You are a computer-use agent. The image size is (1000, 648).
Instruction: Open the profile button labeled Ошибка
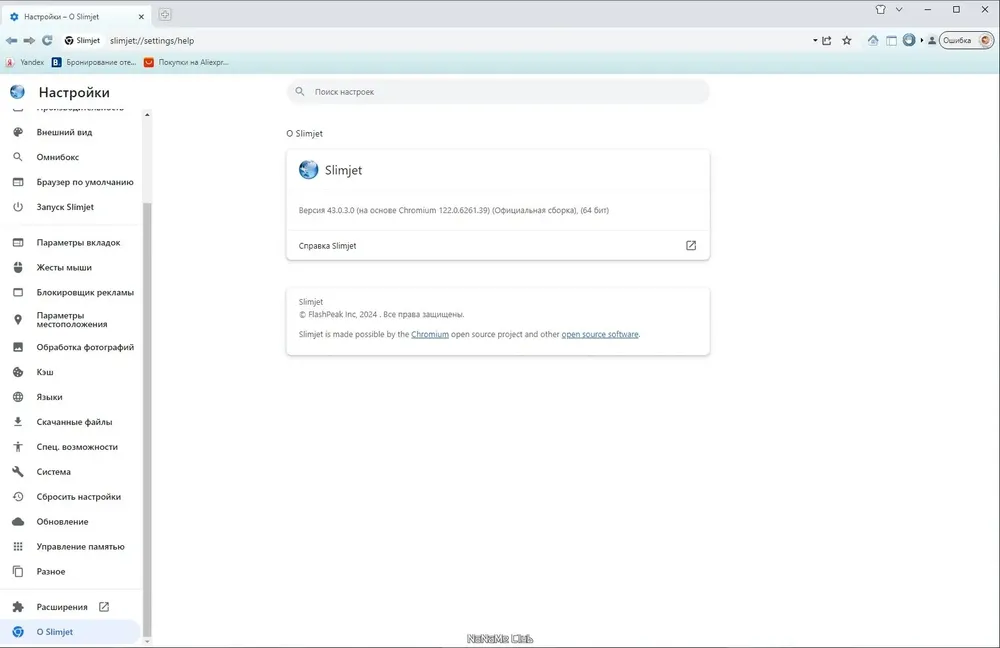966,40
